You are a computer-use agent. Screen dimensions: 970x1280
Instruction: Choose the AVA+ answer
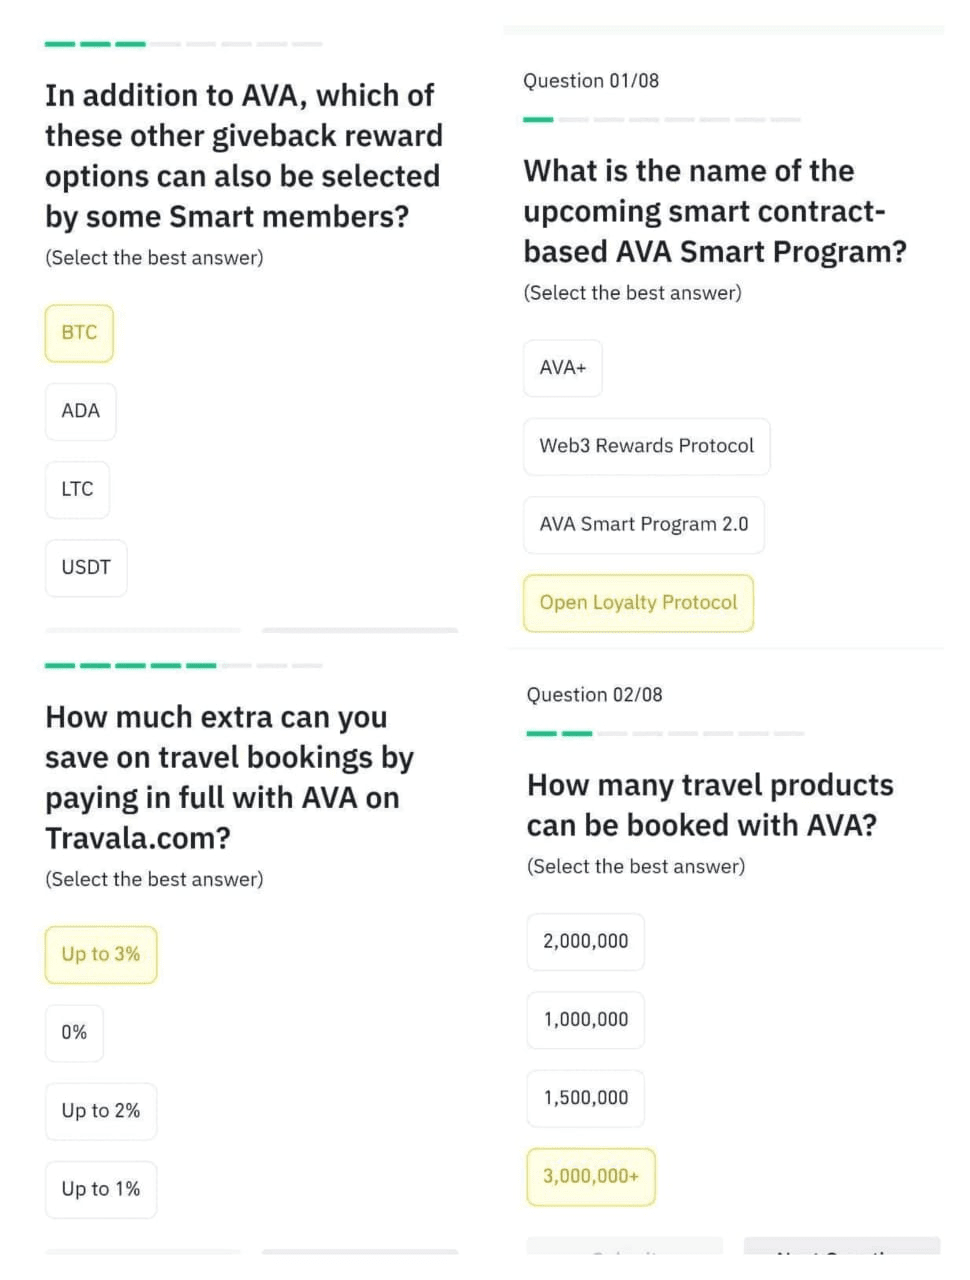pos(563,368)
